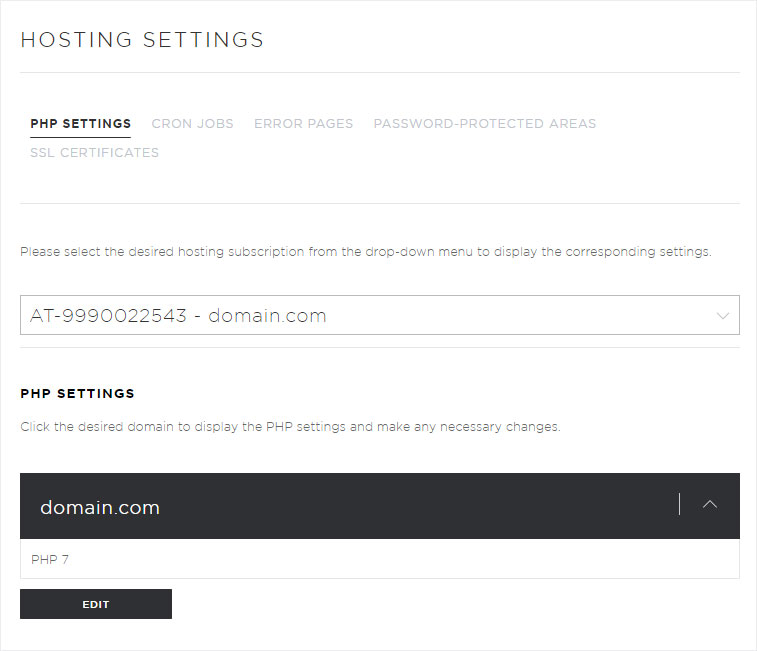757x651 pixels.
Task: Click the down arrow of the subscription dropdown
Action: (x=722, y=316)
